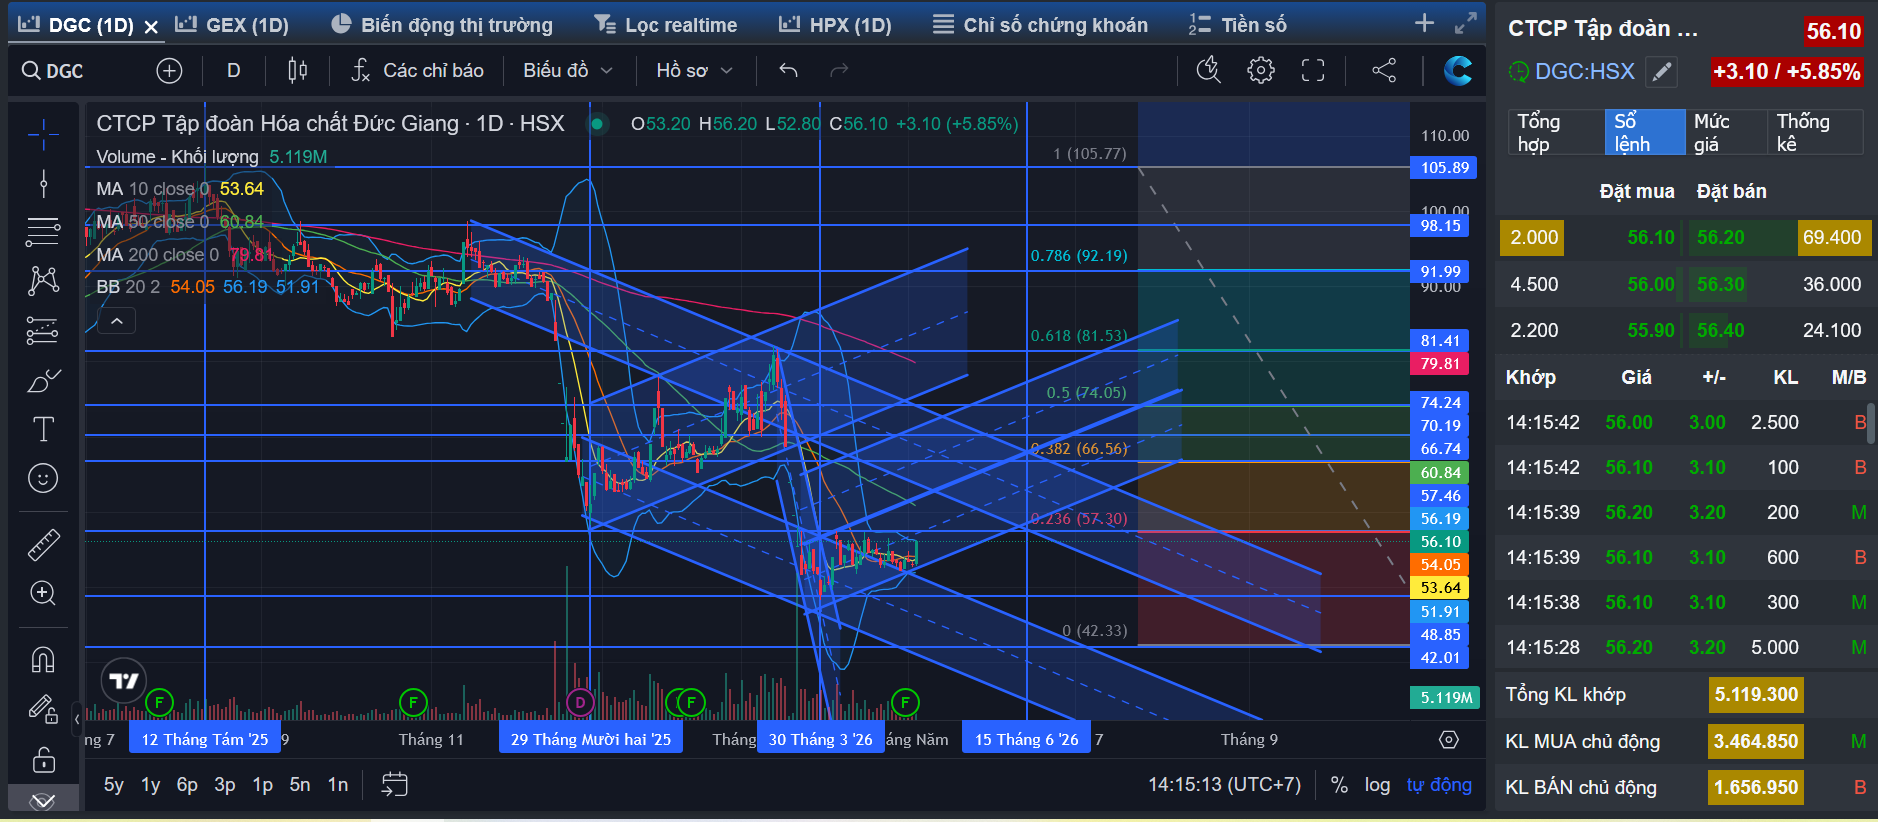1878x822 pixels.
Task: Open the go-to-date calendar icon
Action: coord(395,784)
